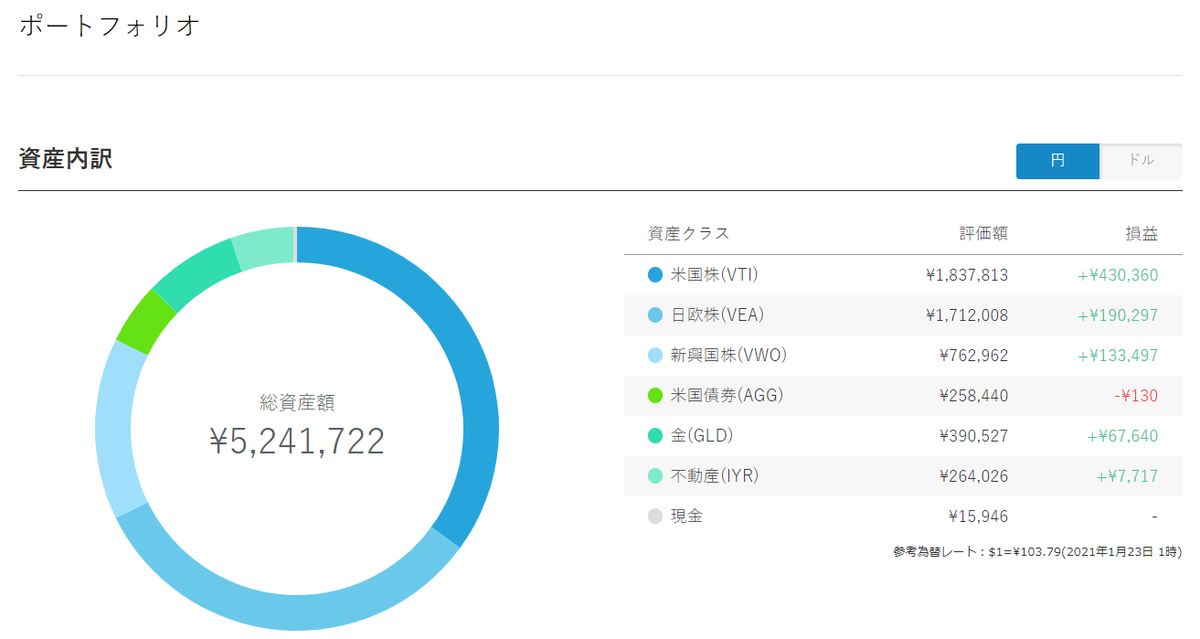Click the 損益 column header
Viewport: 1200px width, 639px height.
click(1141, 233)
